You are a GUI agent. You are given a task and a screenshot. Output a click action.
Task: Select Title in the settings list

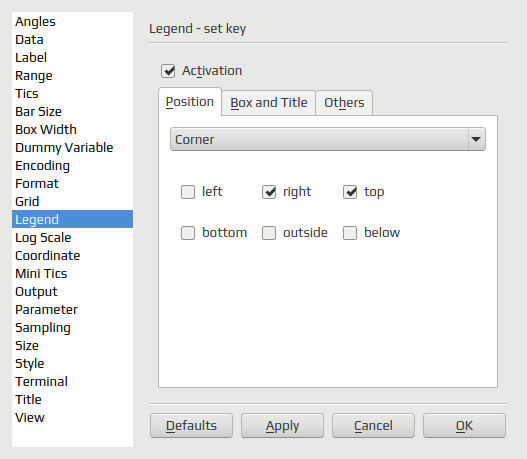(72, 400)
